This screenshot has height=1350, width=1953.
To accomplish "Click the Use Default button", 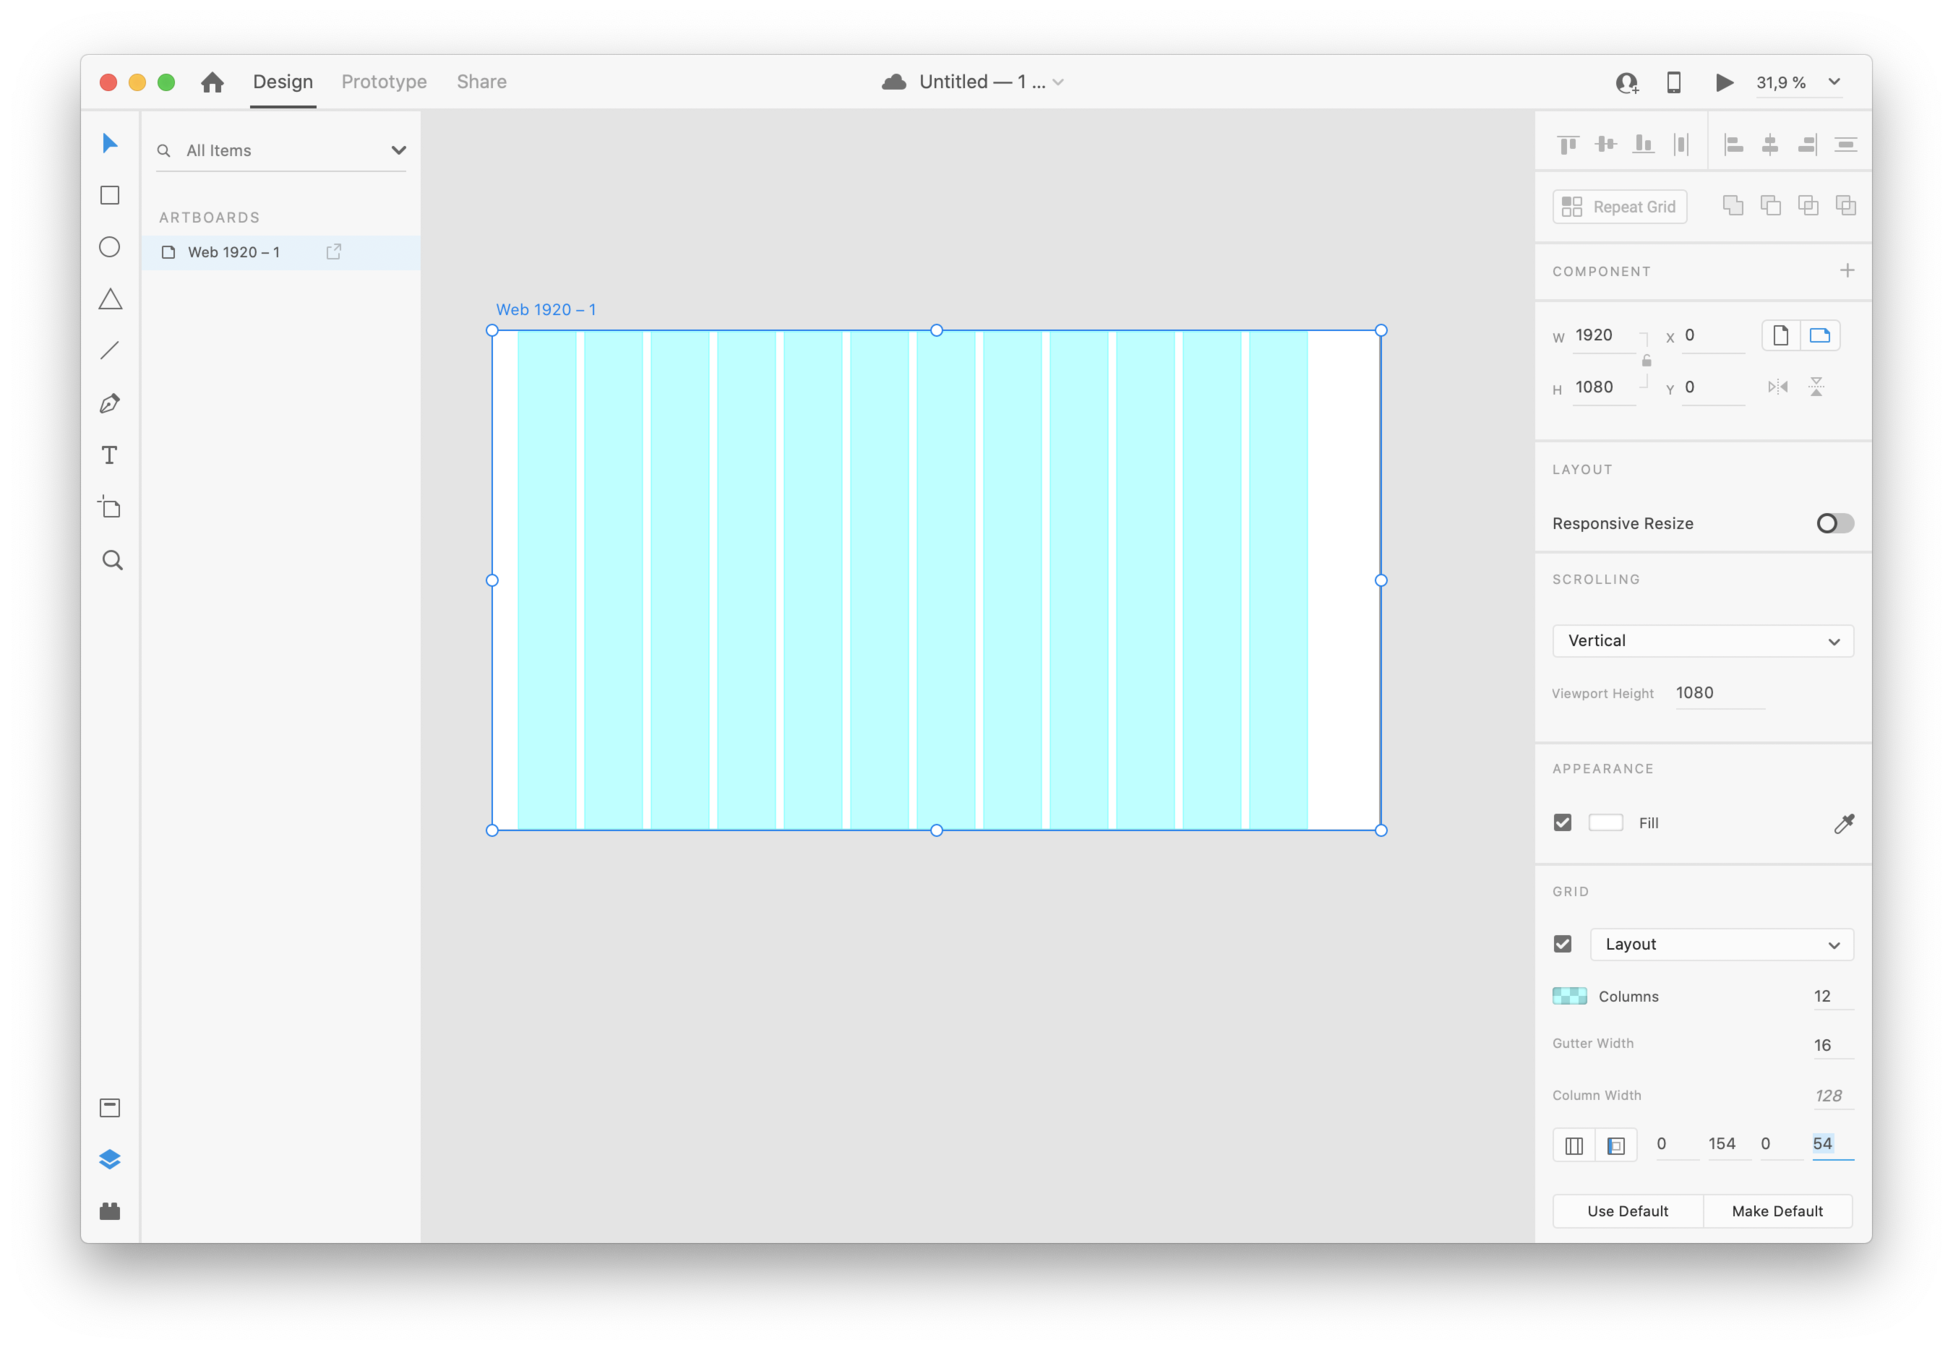I will [x=1627, y=1211].
